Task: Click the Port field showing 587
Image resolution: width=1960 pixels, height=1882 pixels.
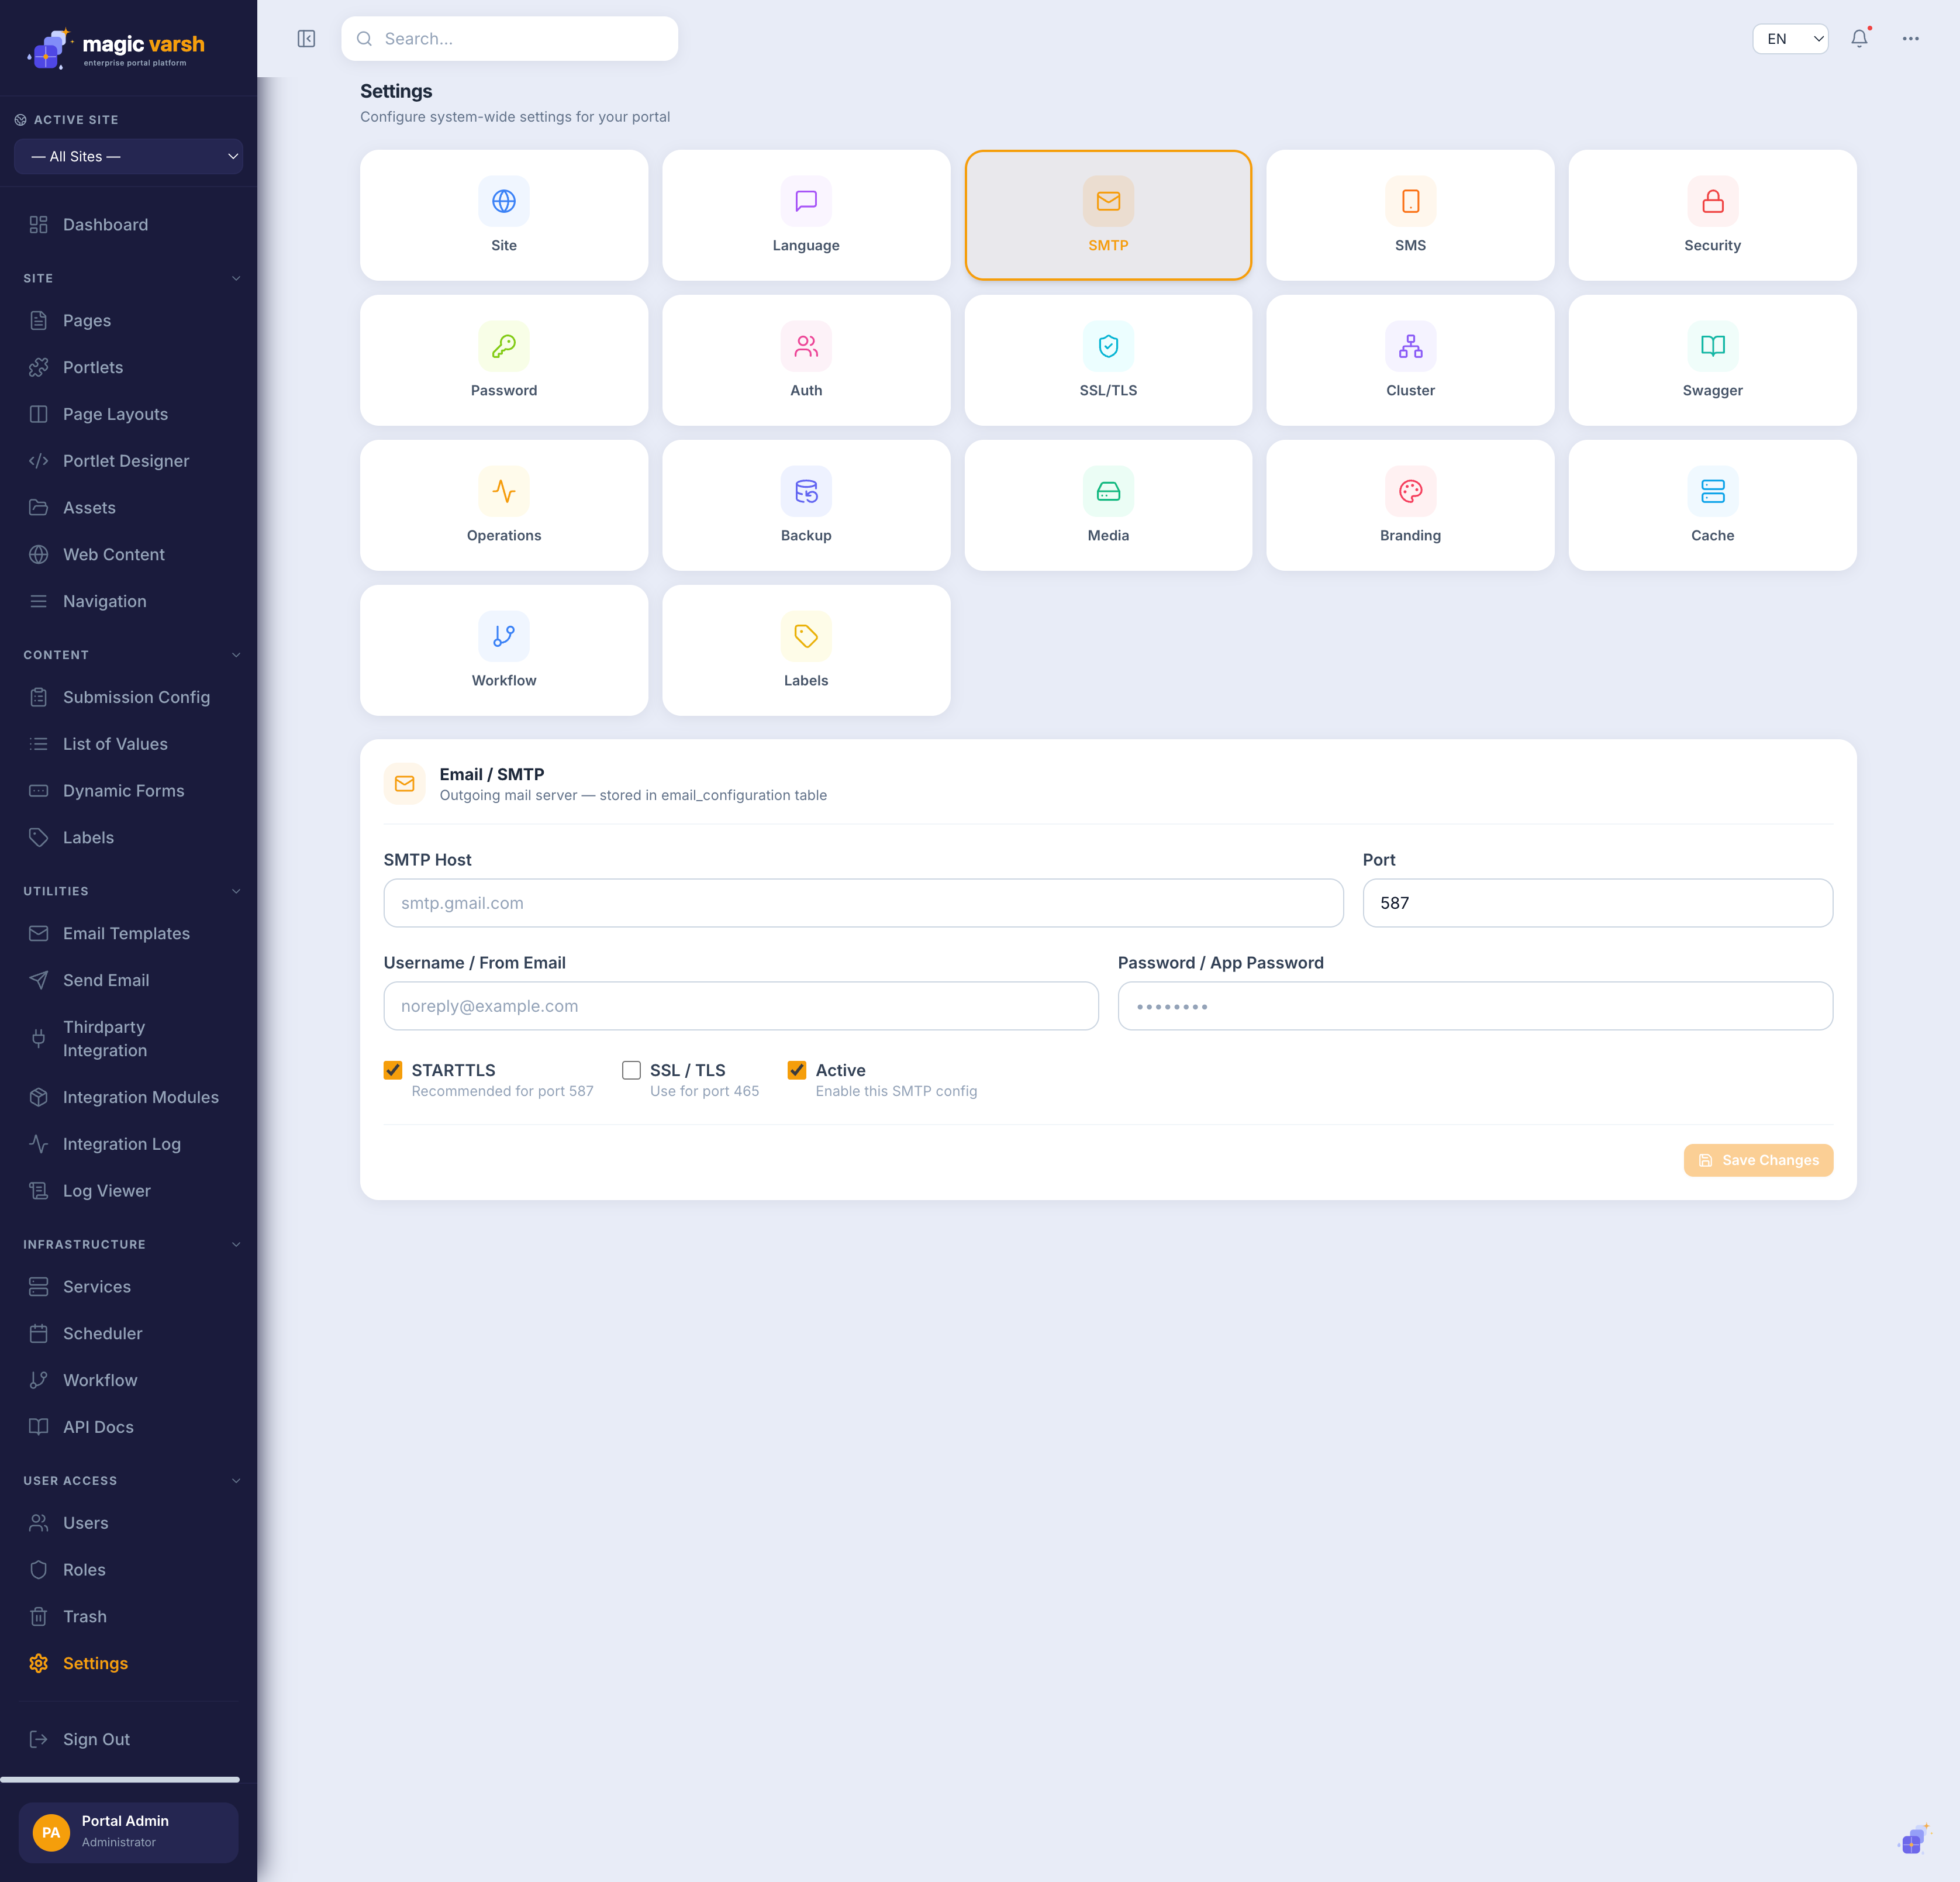Action: [x=1597, y=903]
